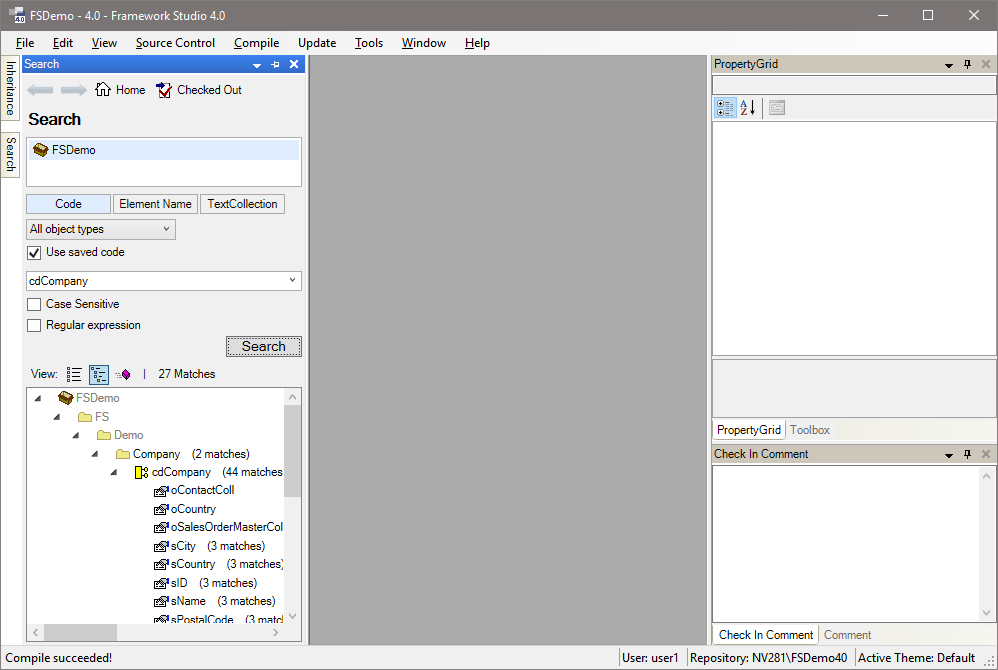Switch to the Toolbox tab
Viewport: 998px width, 670px height.
(x=809, y=430)
